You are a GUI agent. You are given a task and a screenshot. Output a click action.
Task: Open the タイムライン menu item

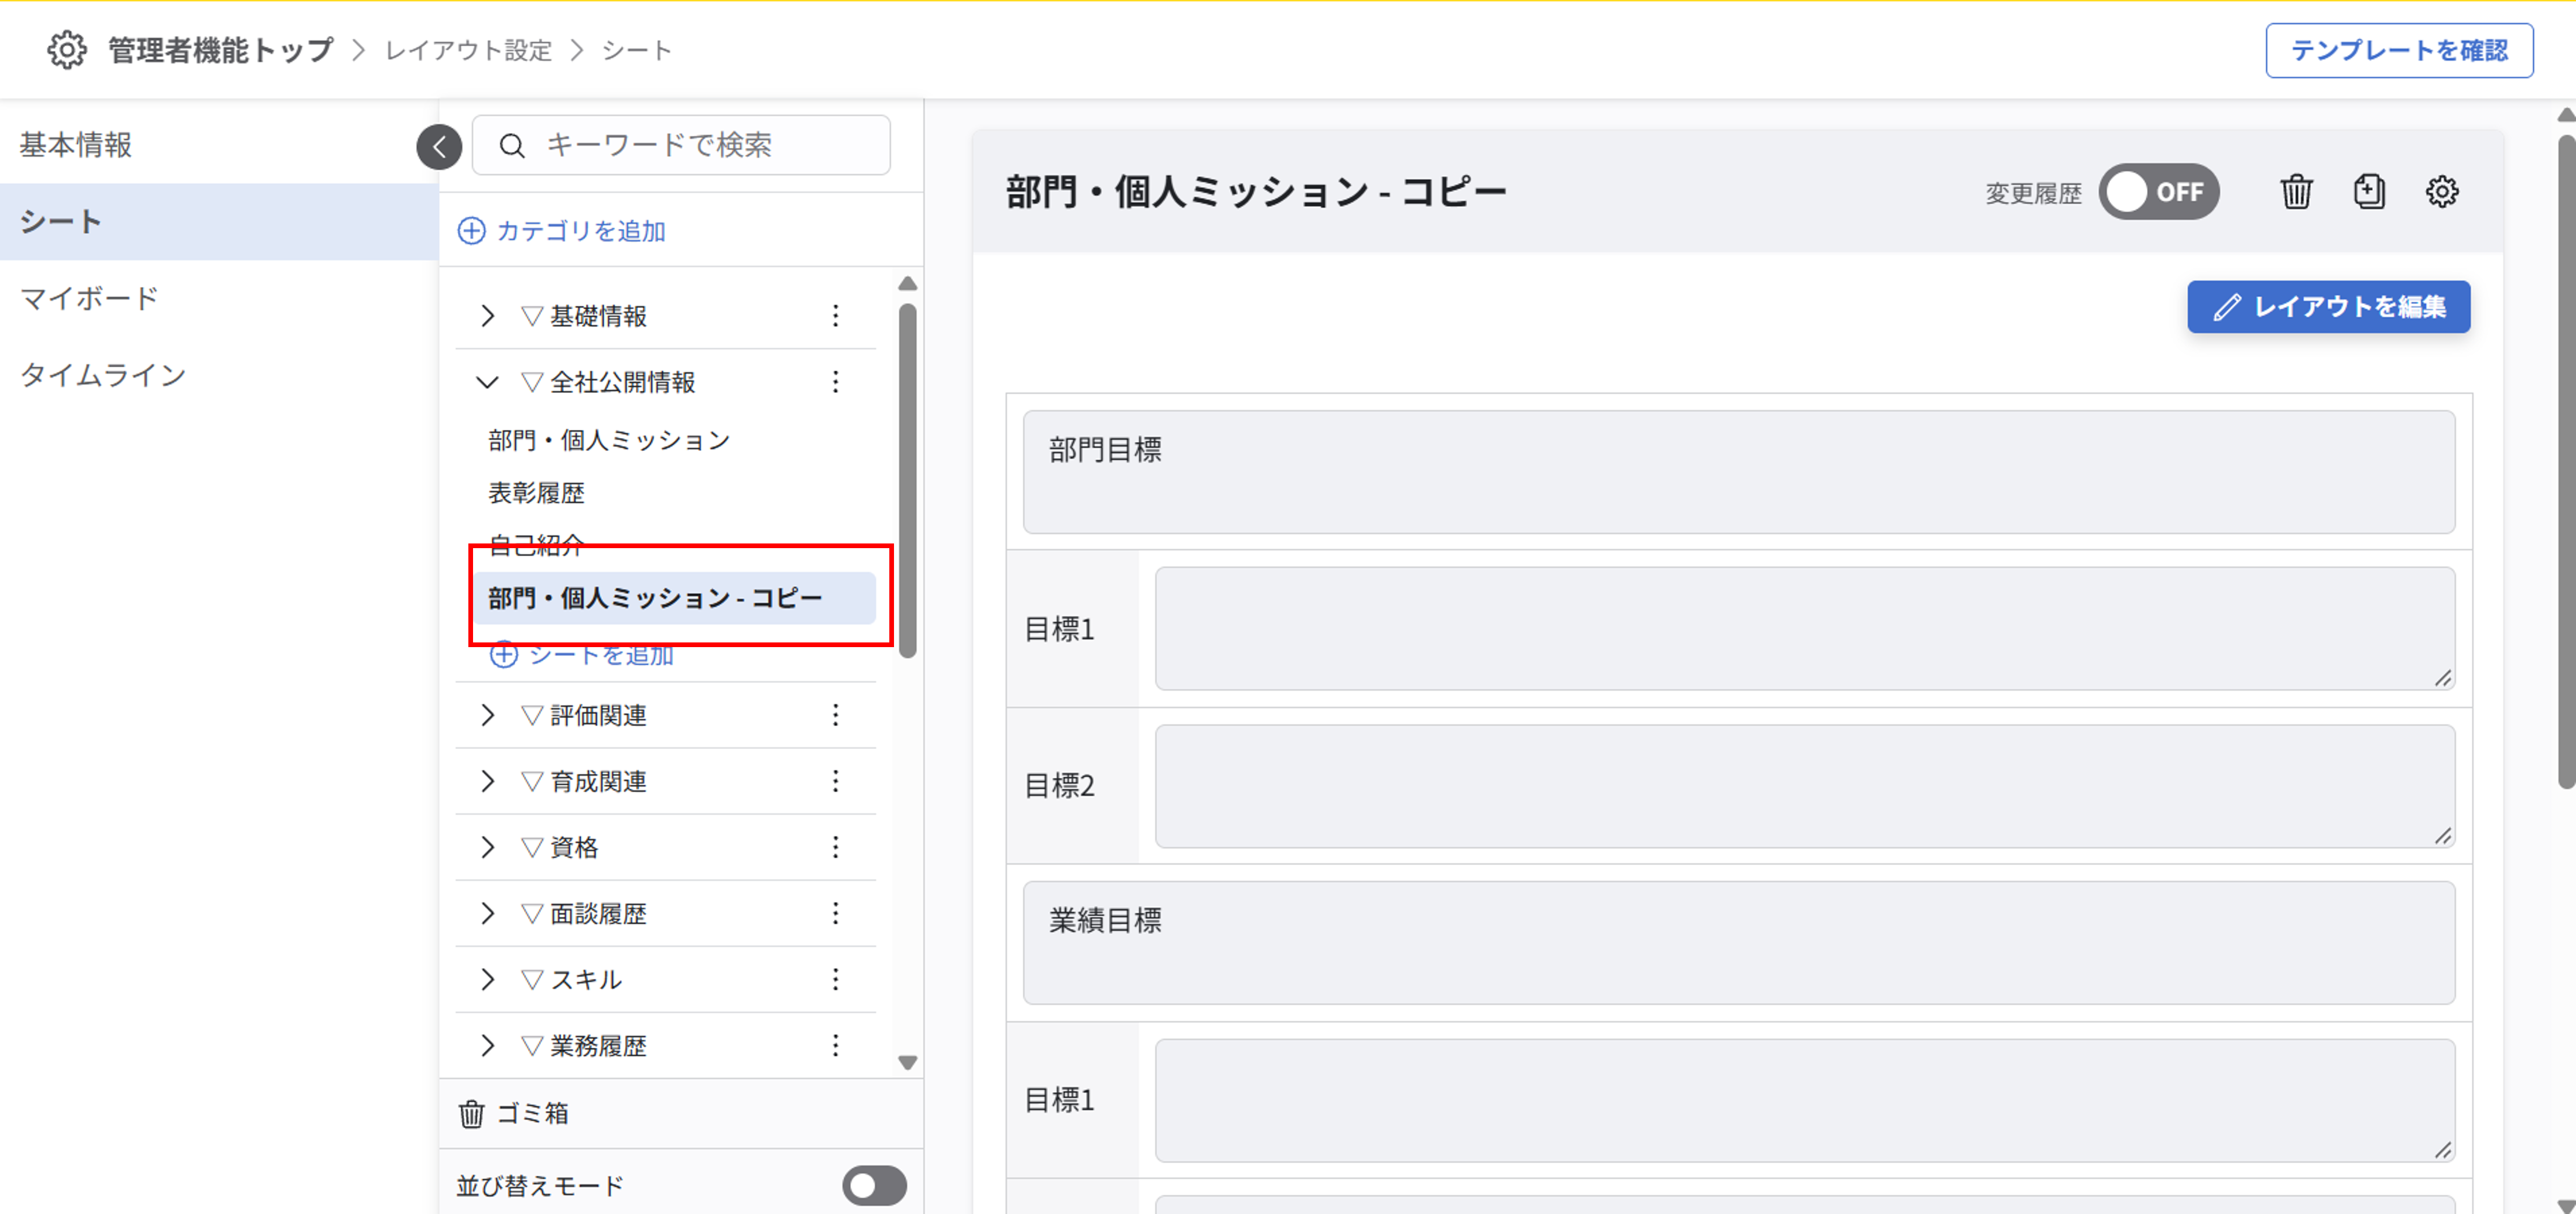click(219, 375)
